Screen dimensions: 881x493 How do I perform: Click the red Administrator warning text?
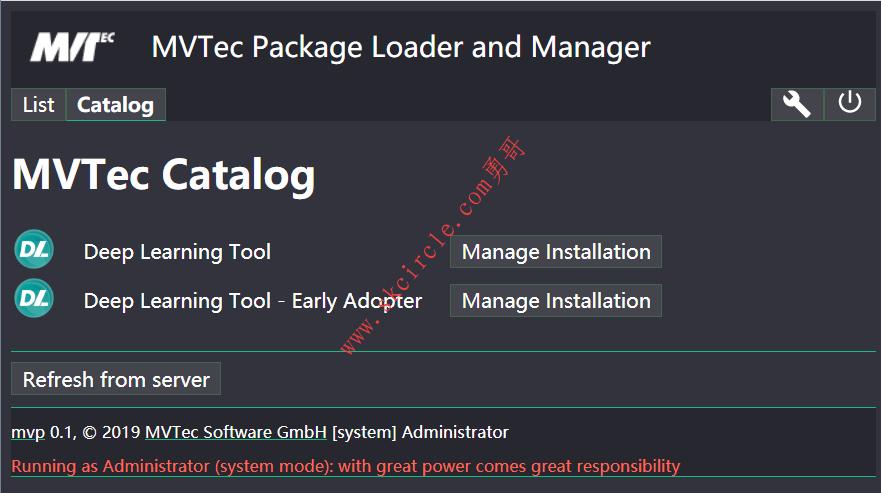pos(346,466)
